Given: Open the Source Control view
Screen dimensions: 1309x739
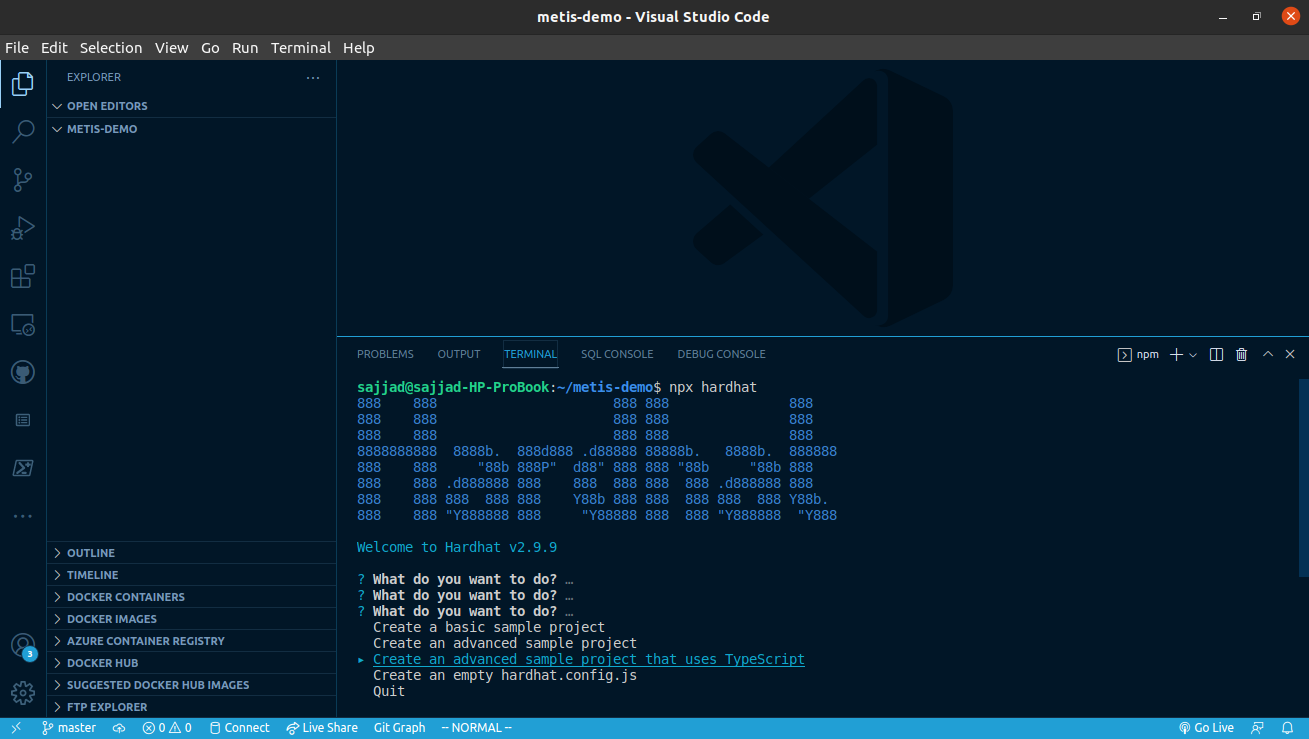Looking at the screenshot, I should [23, 180].
